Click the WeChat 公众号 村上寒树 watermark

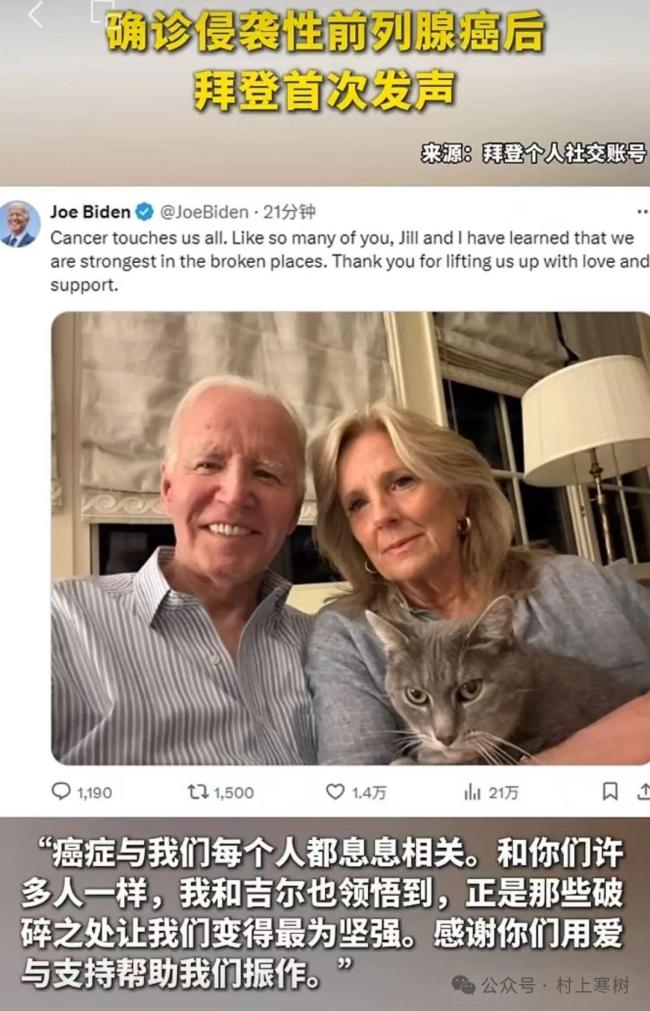(540, 985)
